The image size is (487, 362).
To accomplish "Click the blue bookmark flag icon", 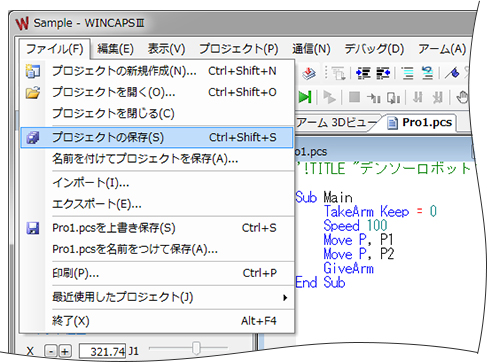I will (x=452, y=73).
